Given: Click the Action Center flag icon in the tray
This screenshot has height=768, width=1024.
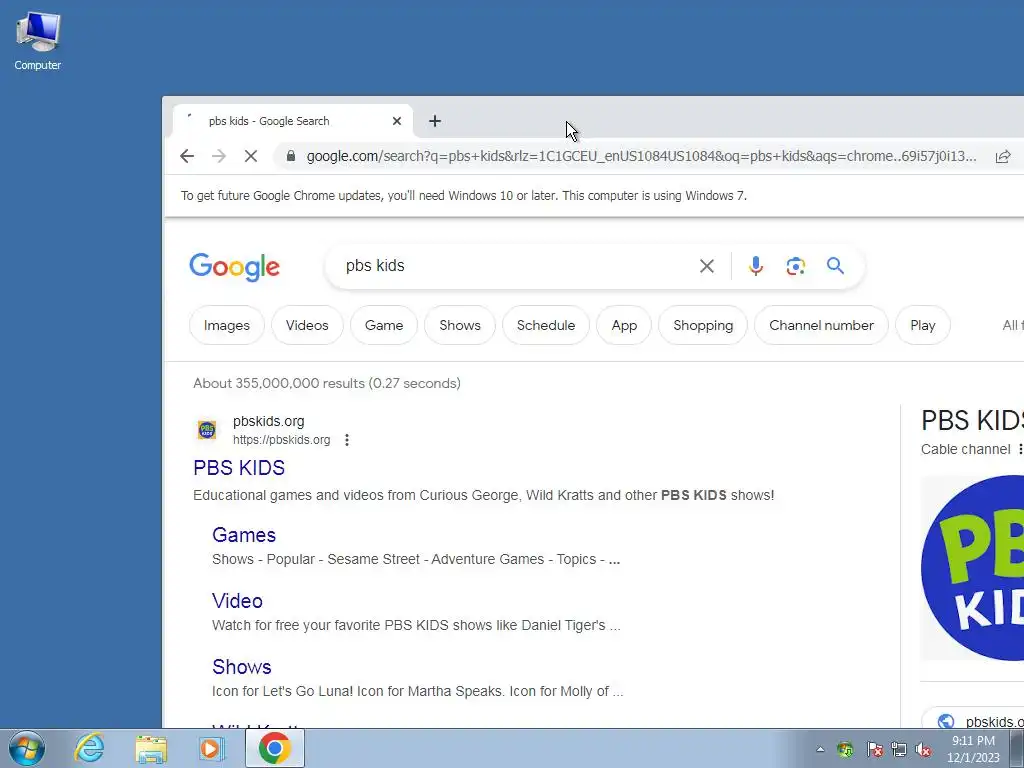Looking at the screenshot, I should click(x=874, y=749).
